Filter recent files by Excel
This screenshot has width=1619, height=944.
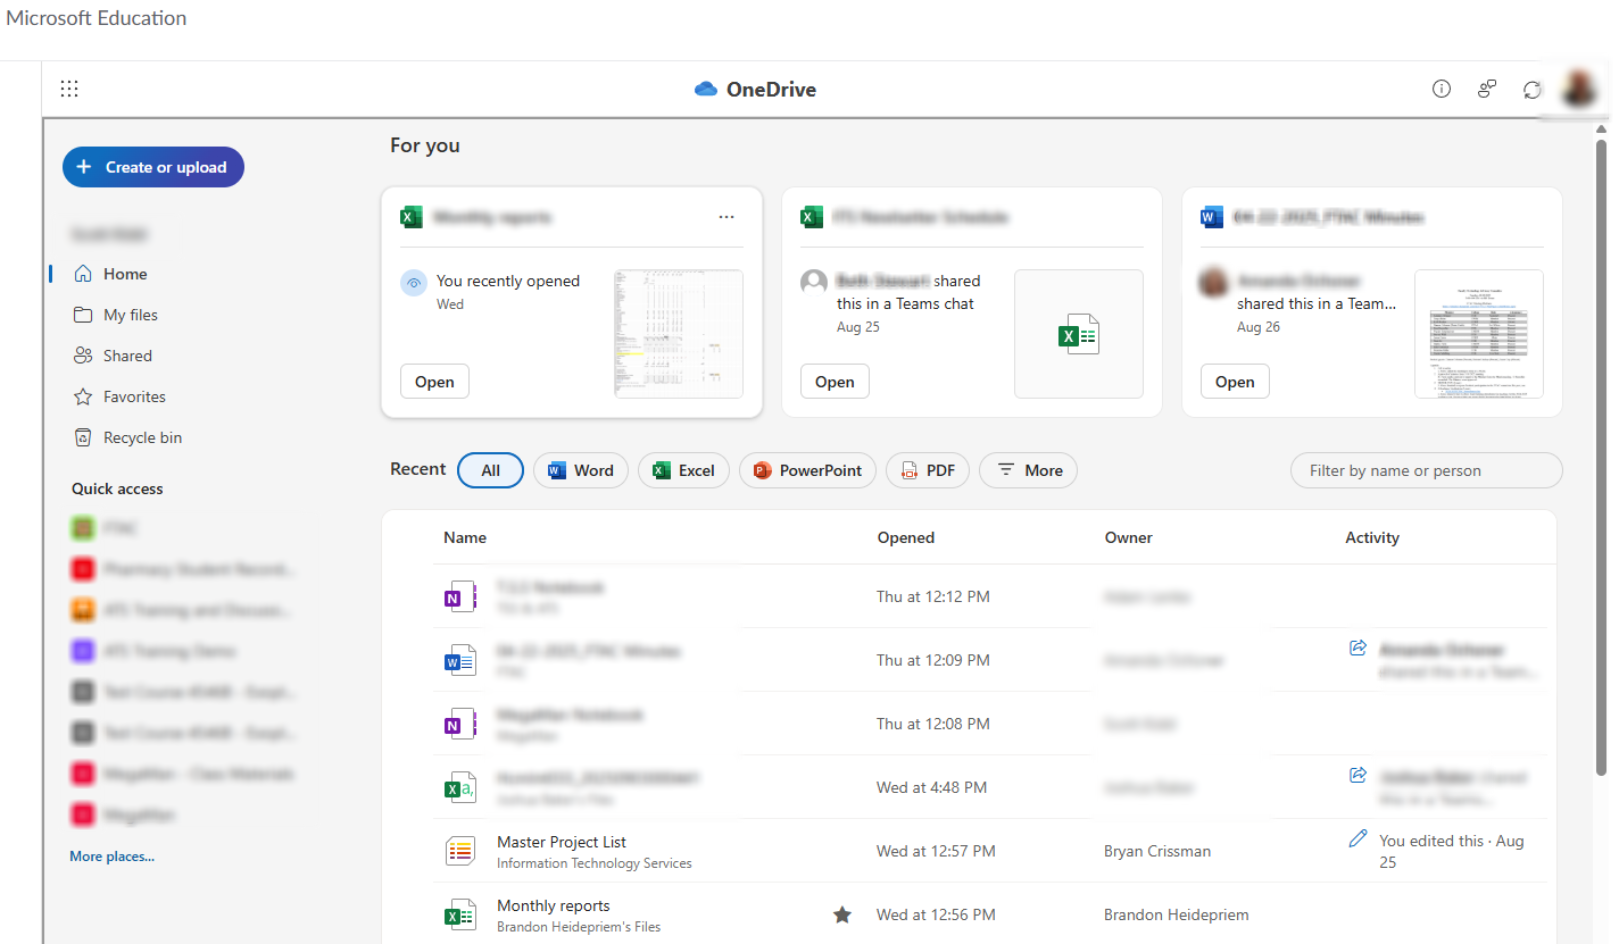(x=683, y=471)
